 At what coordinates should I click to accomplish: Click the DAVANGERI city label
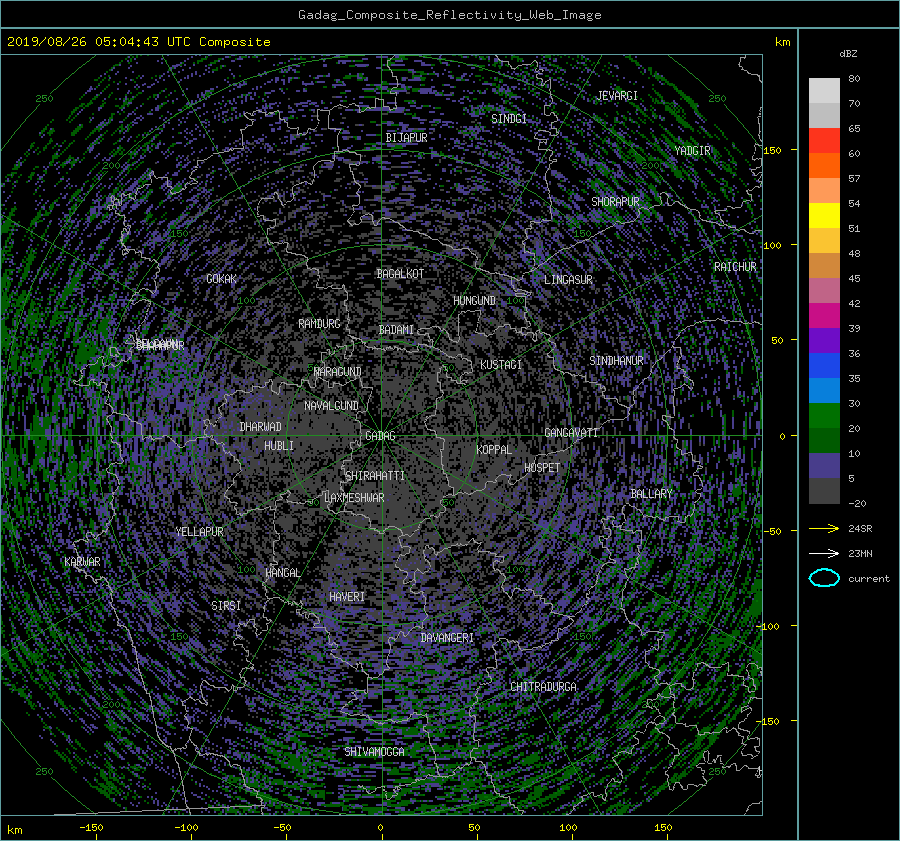(x=447, y=638)
